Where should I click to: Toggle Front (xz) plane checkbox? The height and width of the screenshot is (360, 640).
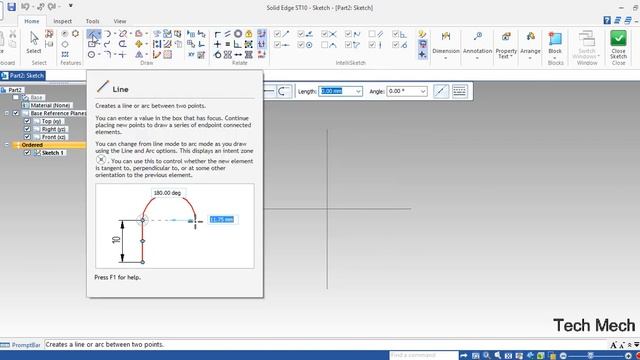tap(27, 137)
